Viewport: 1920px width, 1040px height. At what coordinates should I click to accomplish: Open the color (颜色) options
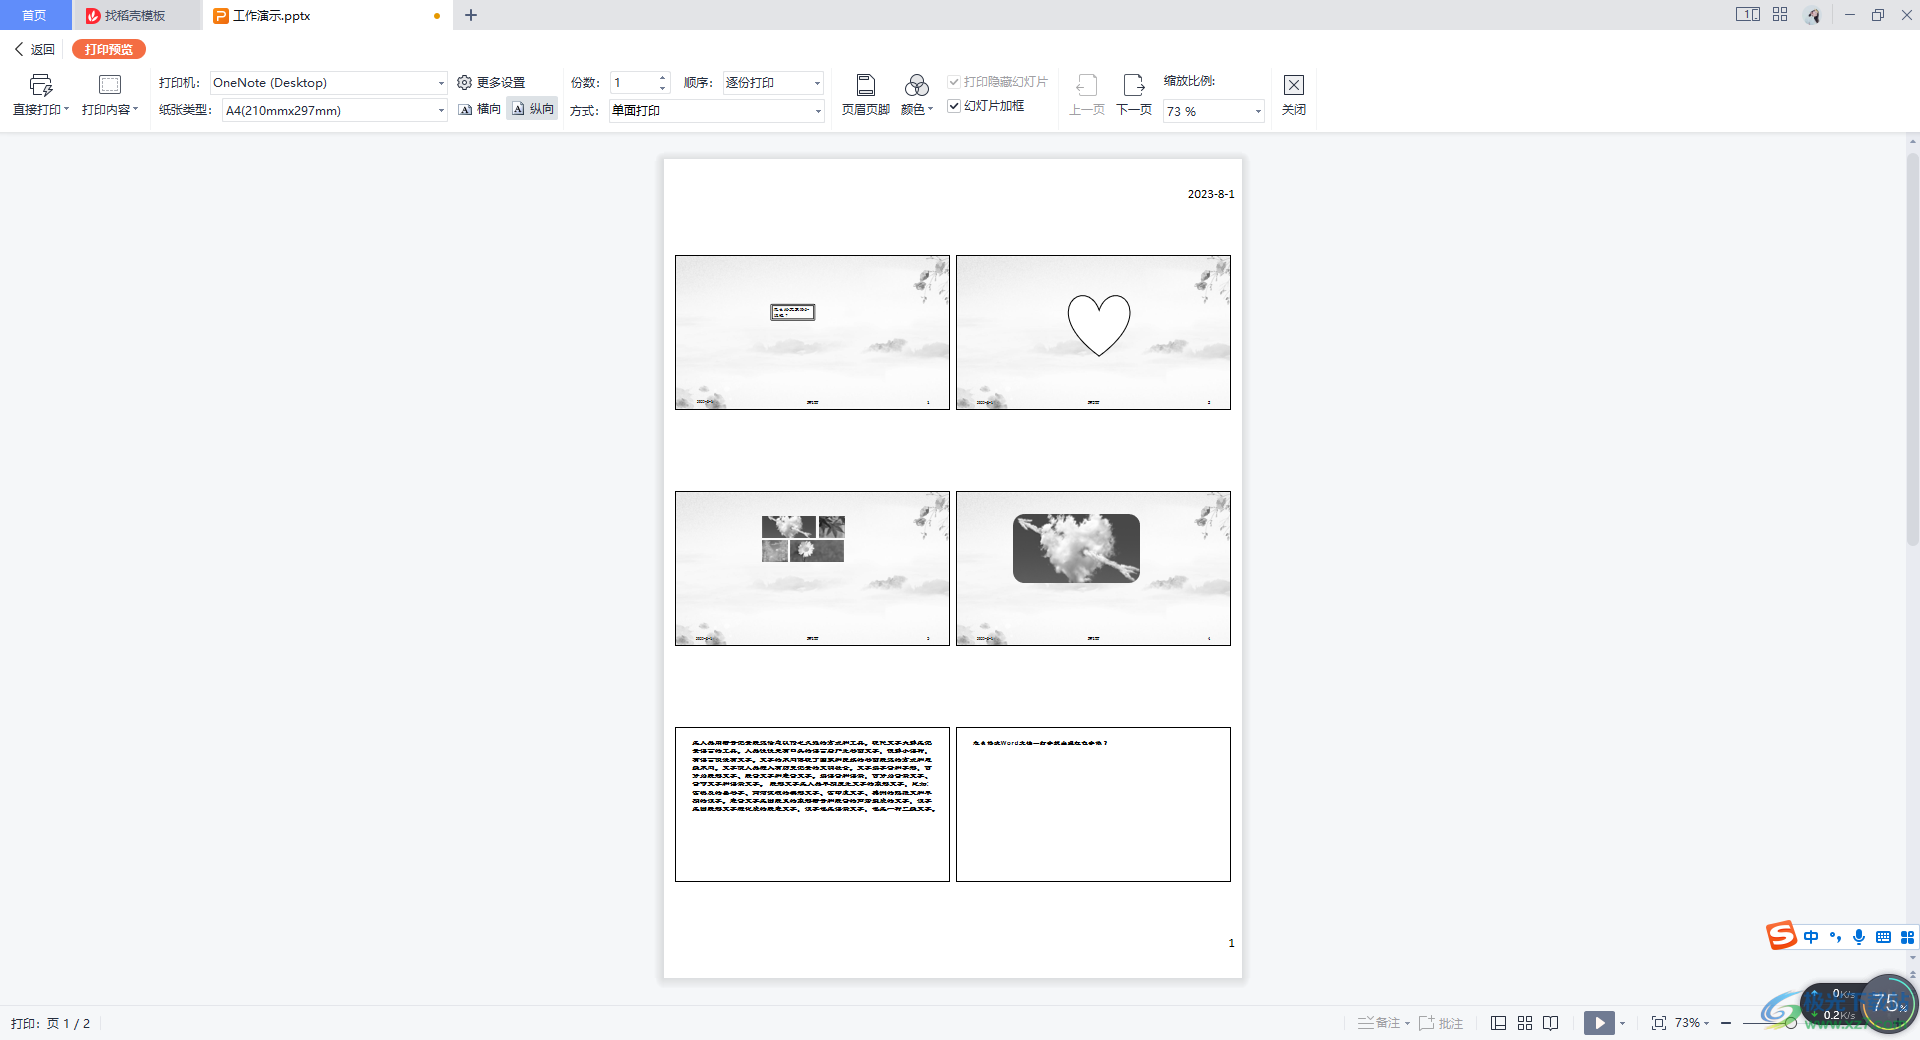916,96
